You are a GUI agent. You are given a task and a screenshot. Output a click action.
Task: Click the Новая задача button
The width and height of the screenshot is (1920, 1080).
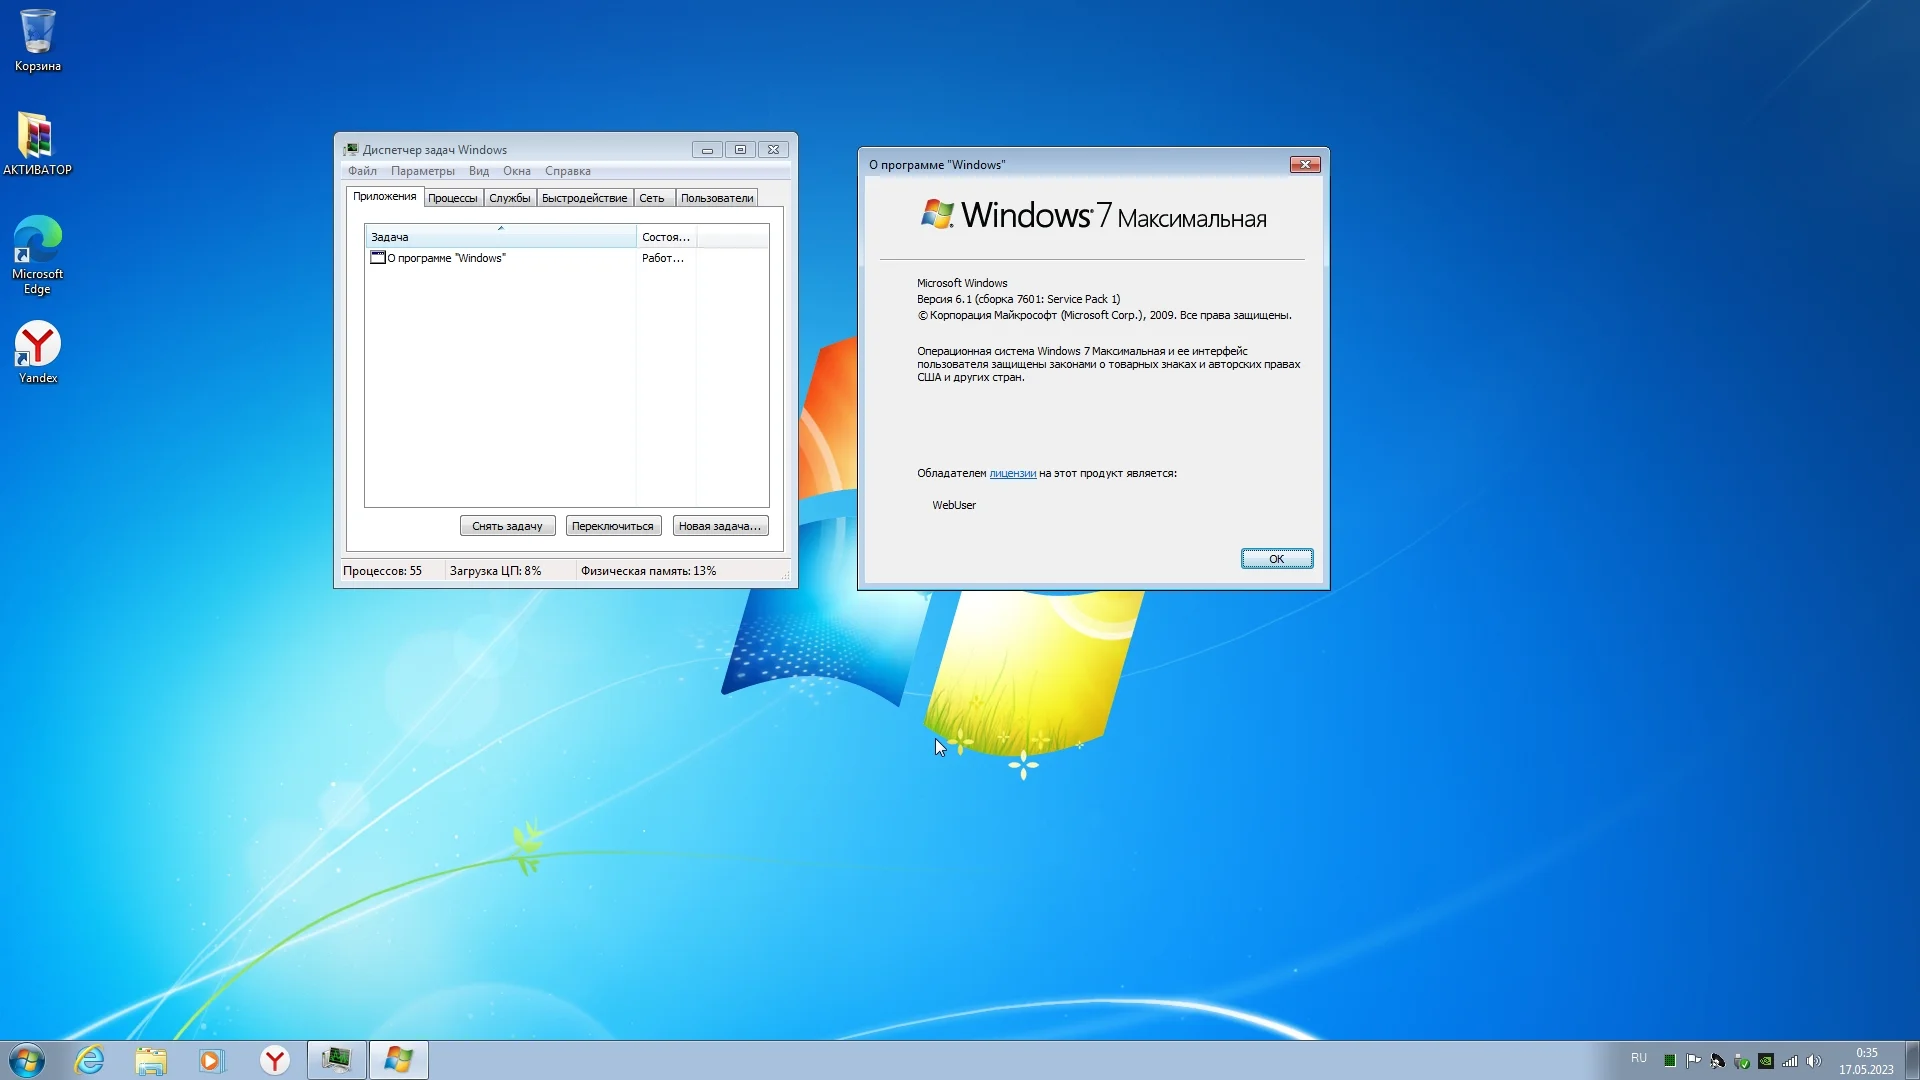coord(720,526)
